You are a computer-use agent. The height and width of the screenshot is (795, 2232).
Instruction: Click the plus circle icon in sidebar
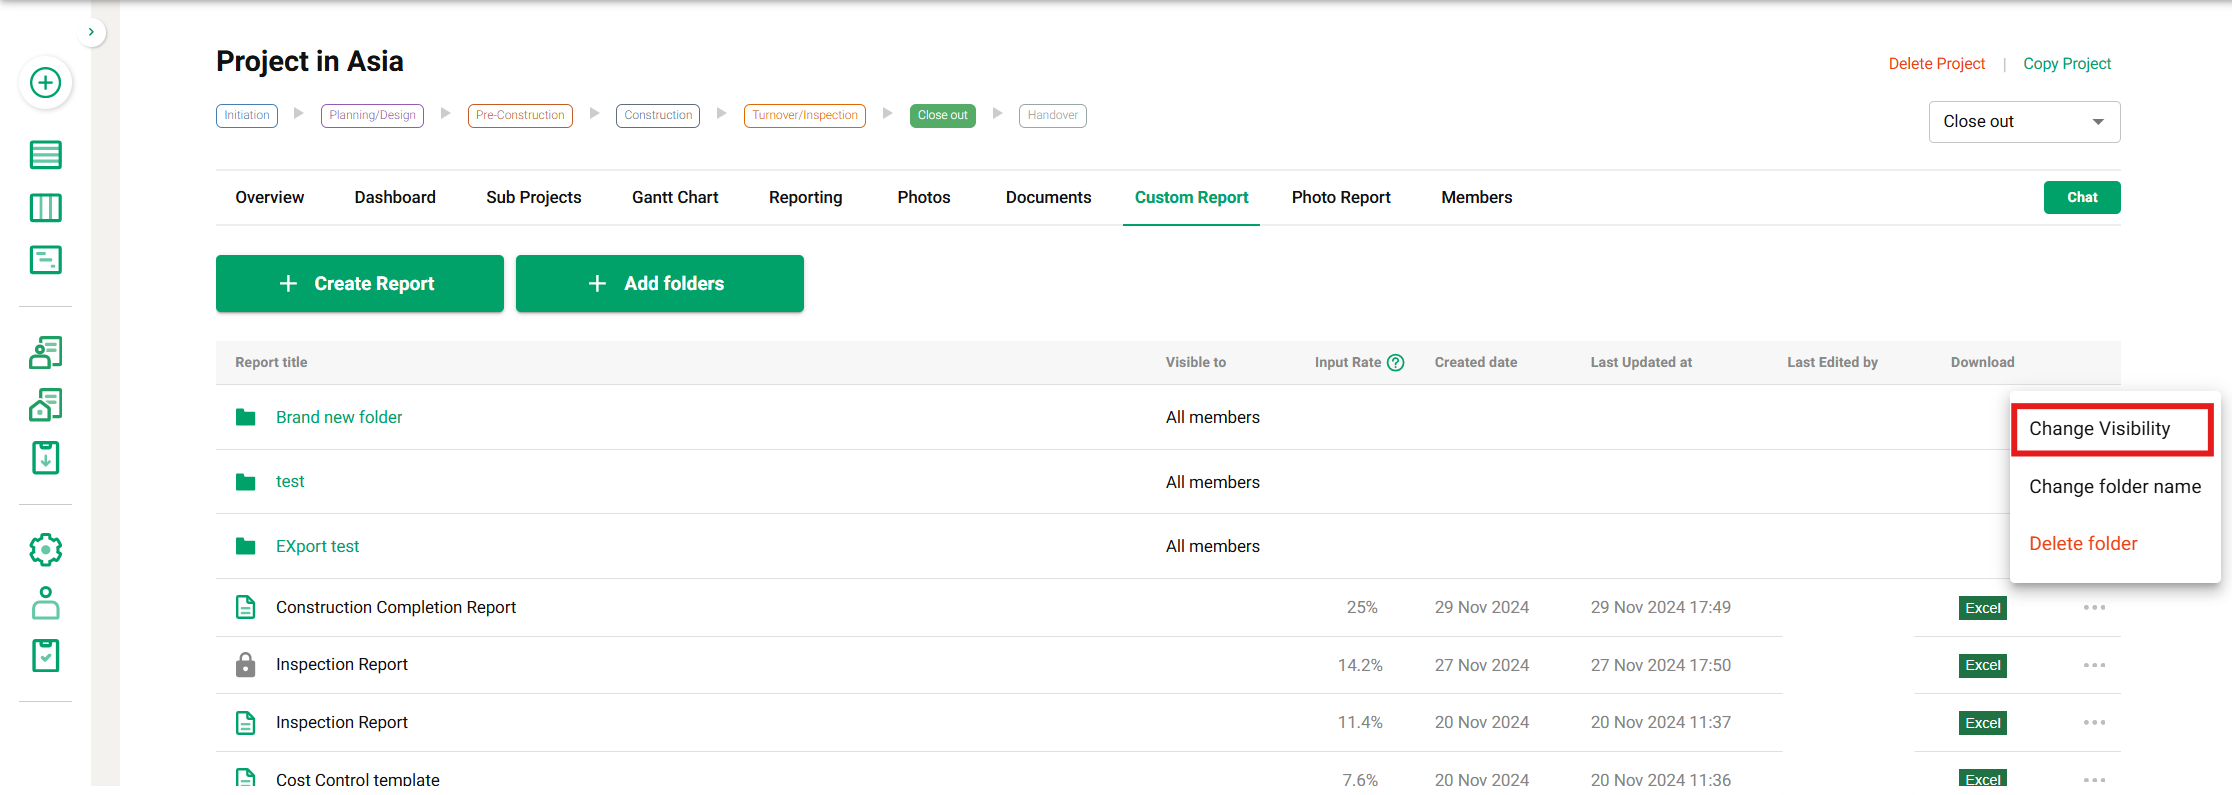click(x=45, y=83)
